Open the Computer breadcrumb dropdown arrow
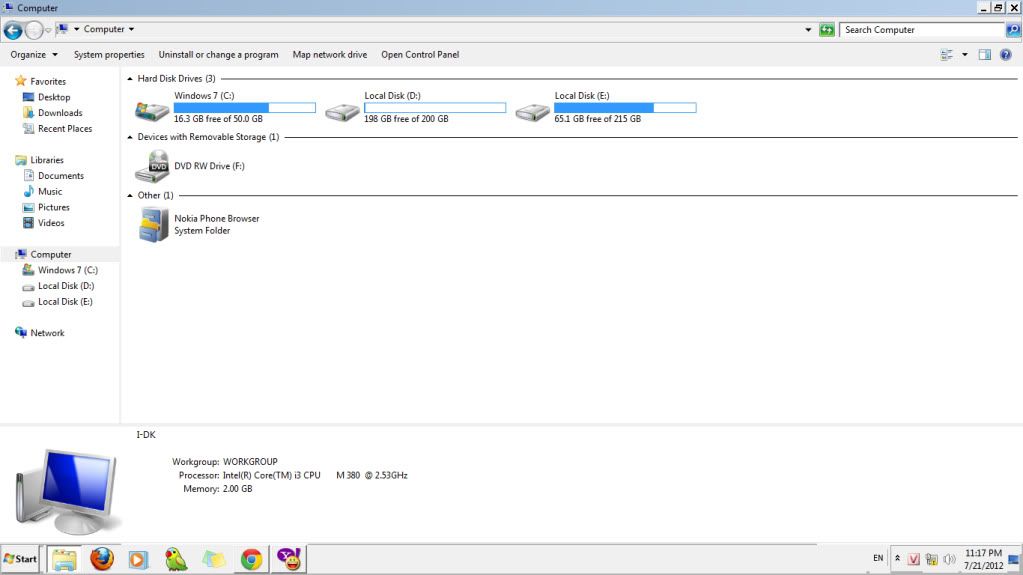This screenshot has height=575, width=1023. click(131, 29)
